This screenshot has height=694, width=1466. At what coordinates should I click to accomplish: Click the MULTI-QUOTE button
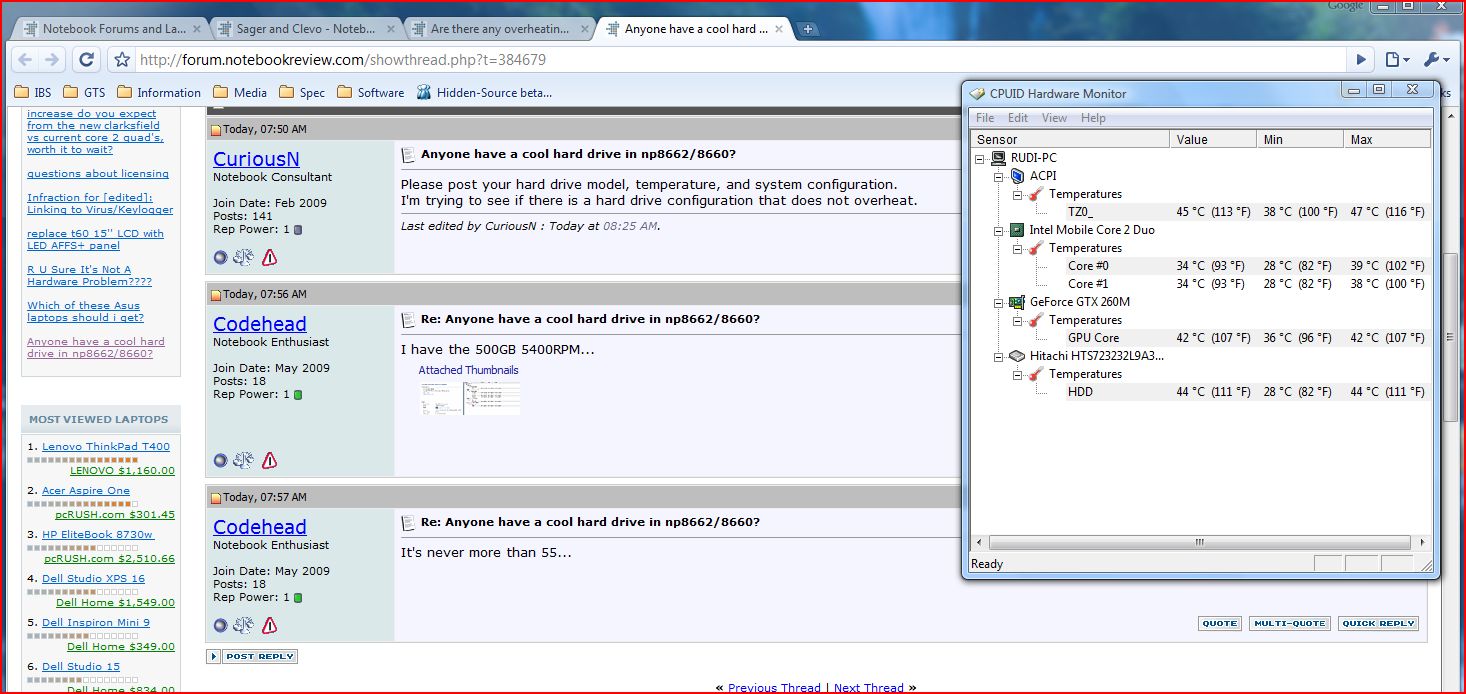(1289, 623)
